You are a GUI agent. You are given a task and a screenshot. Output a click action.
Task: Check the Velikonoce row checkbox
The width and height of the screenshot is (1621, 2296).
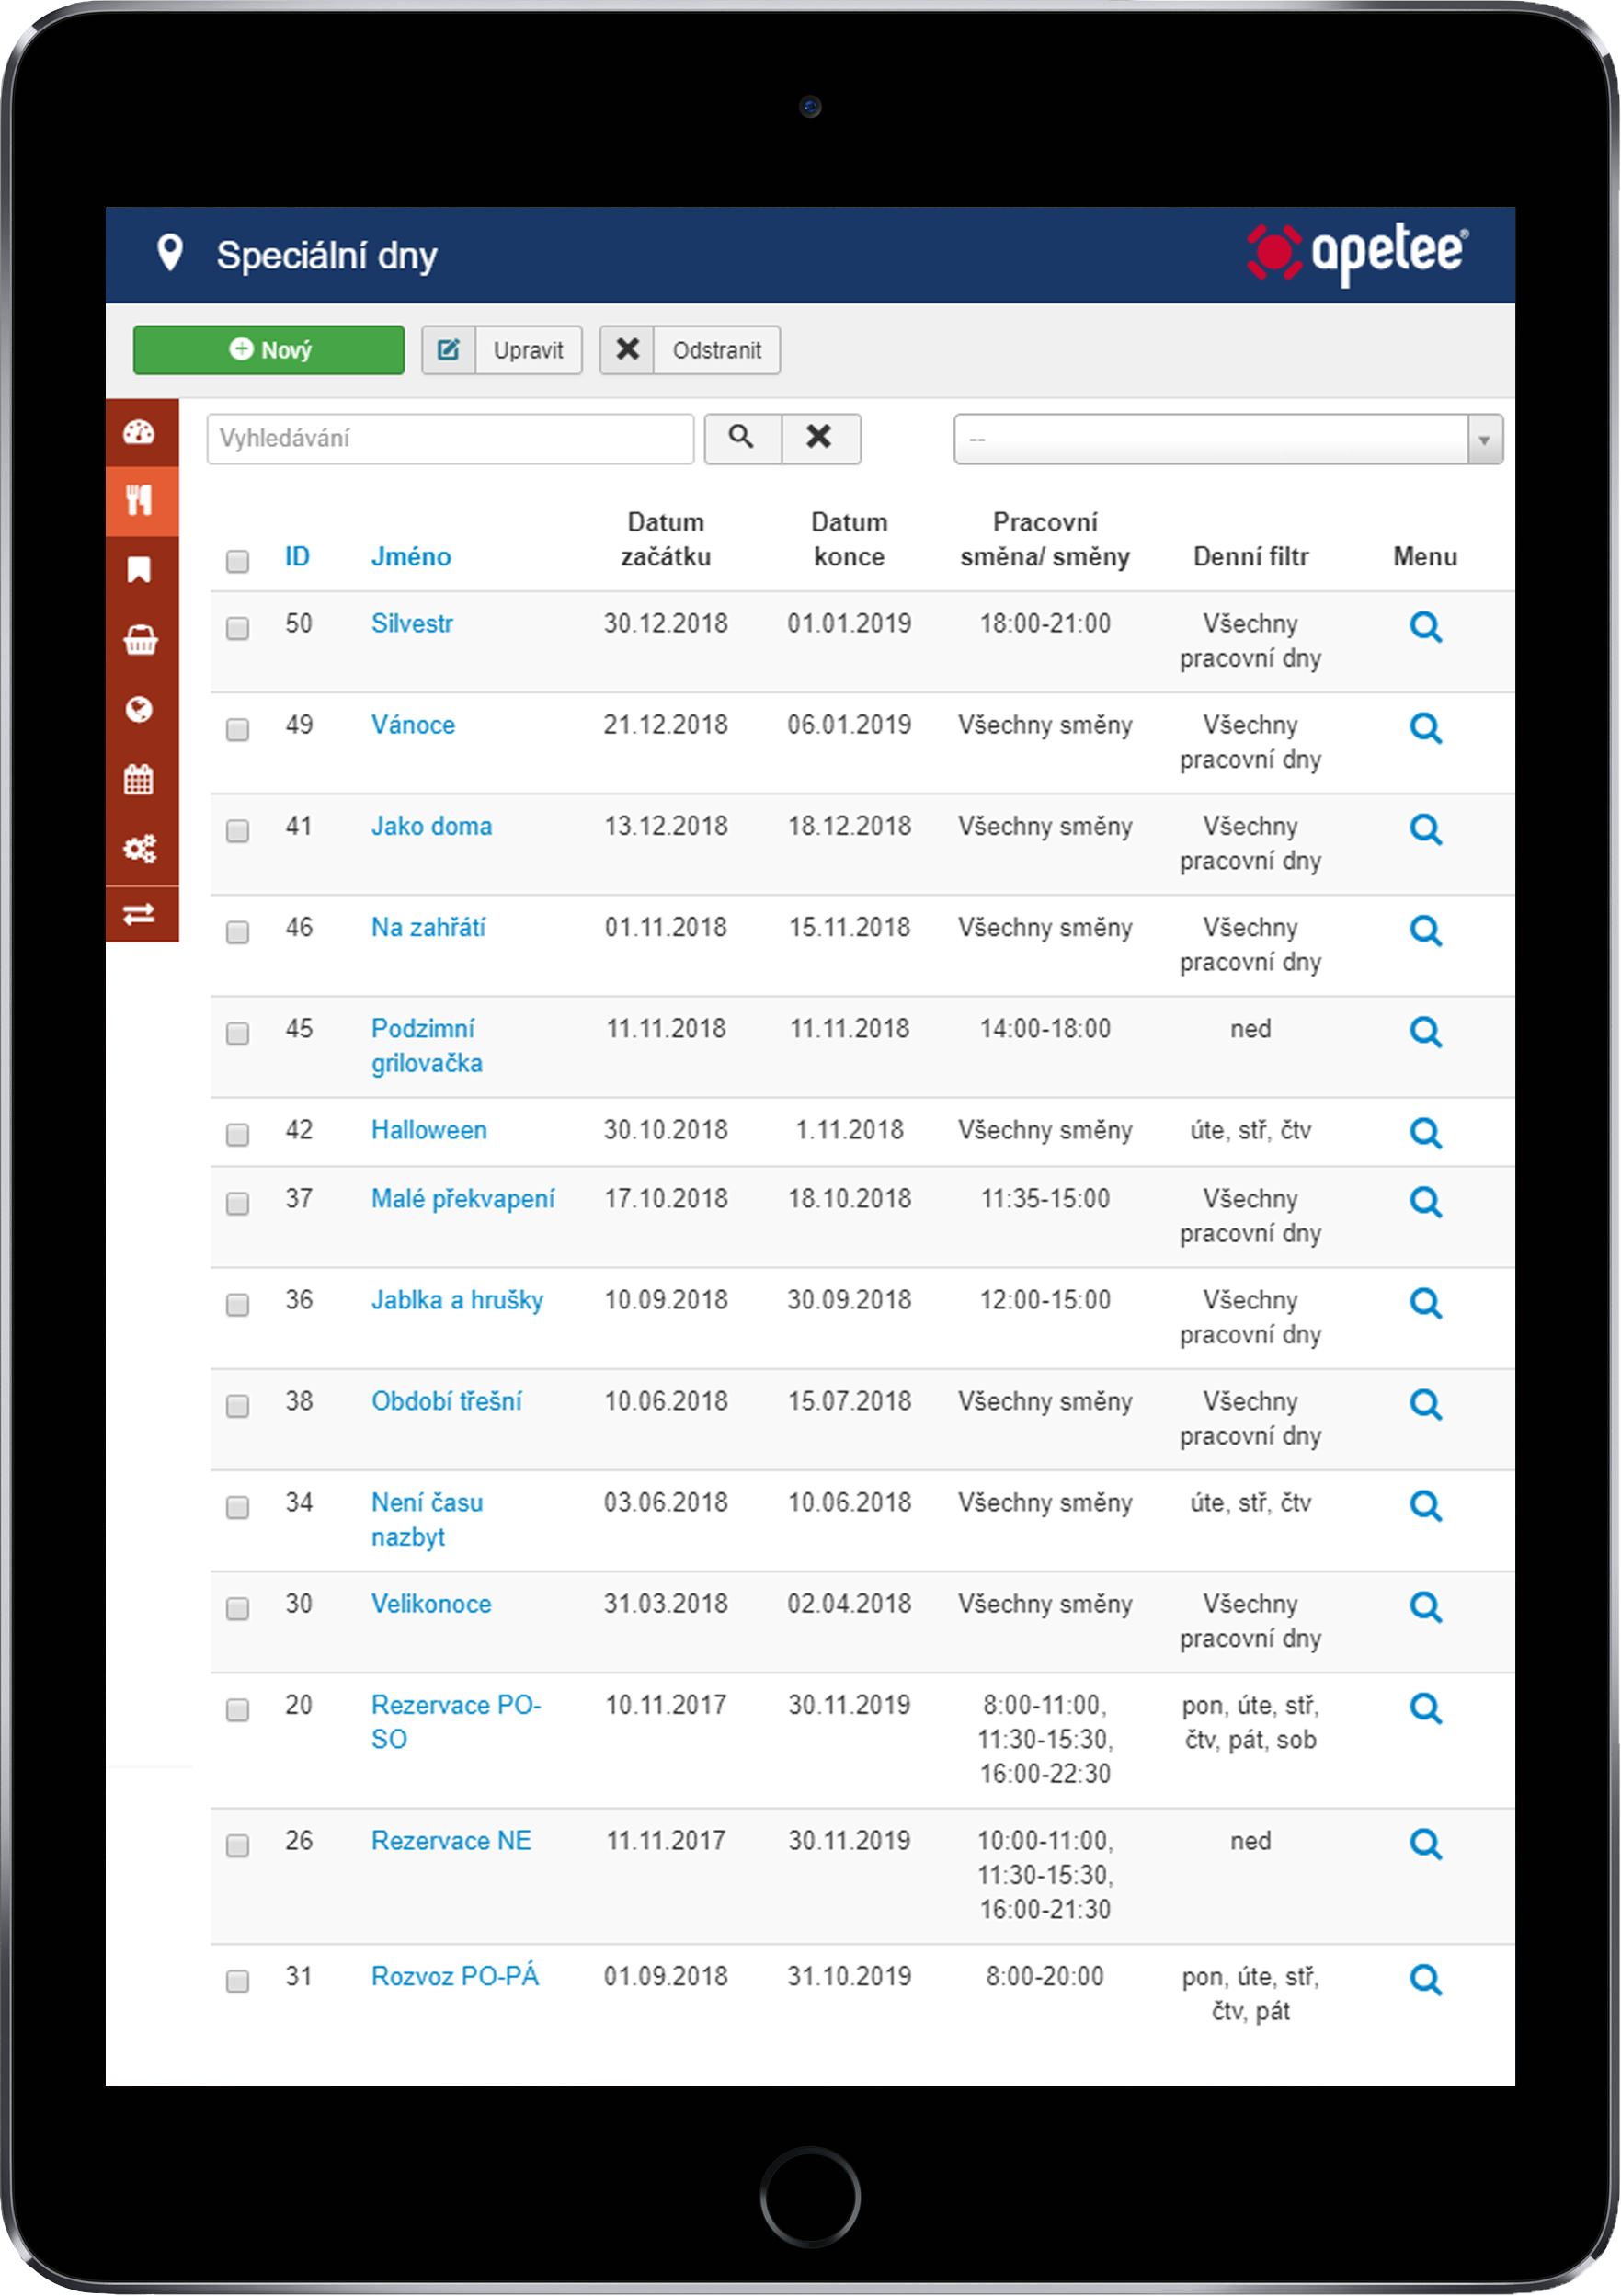[x=237, y=1608]
